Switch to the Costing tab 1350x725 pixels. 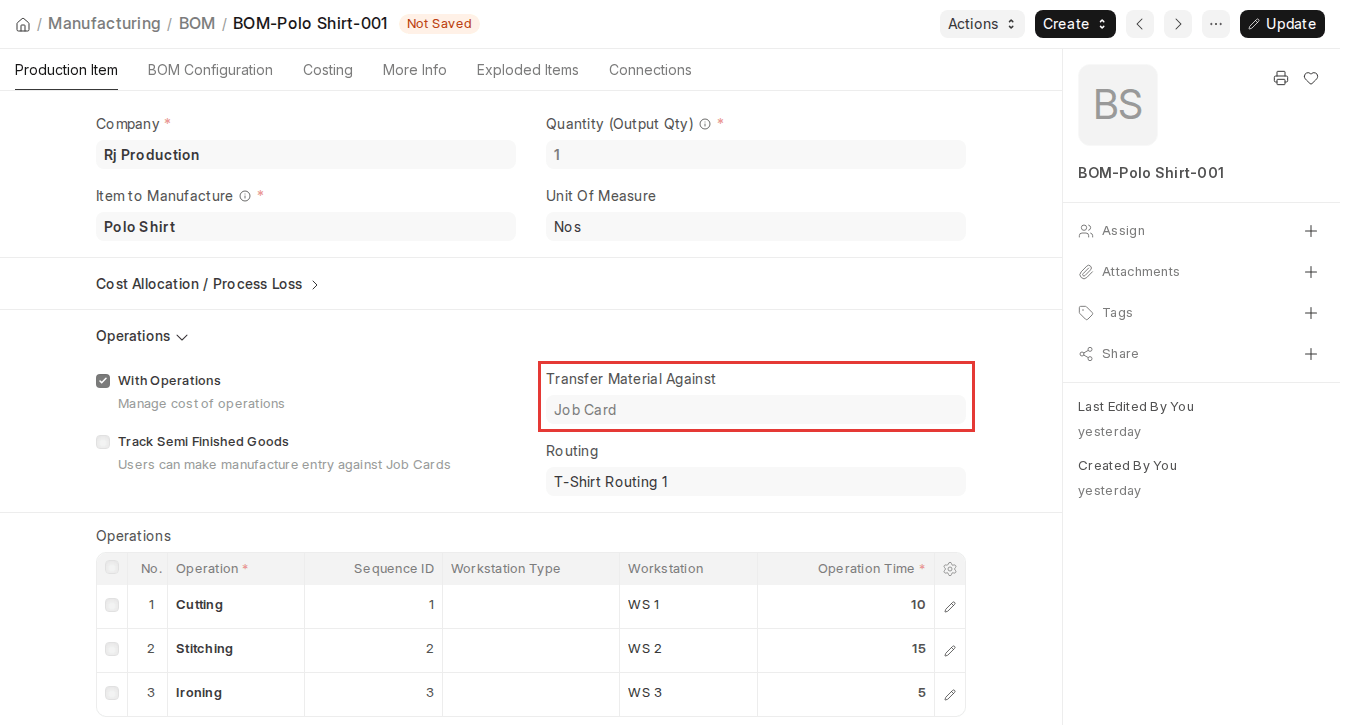coord(328,70)
